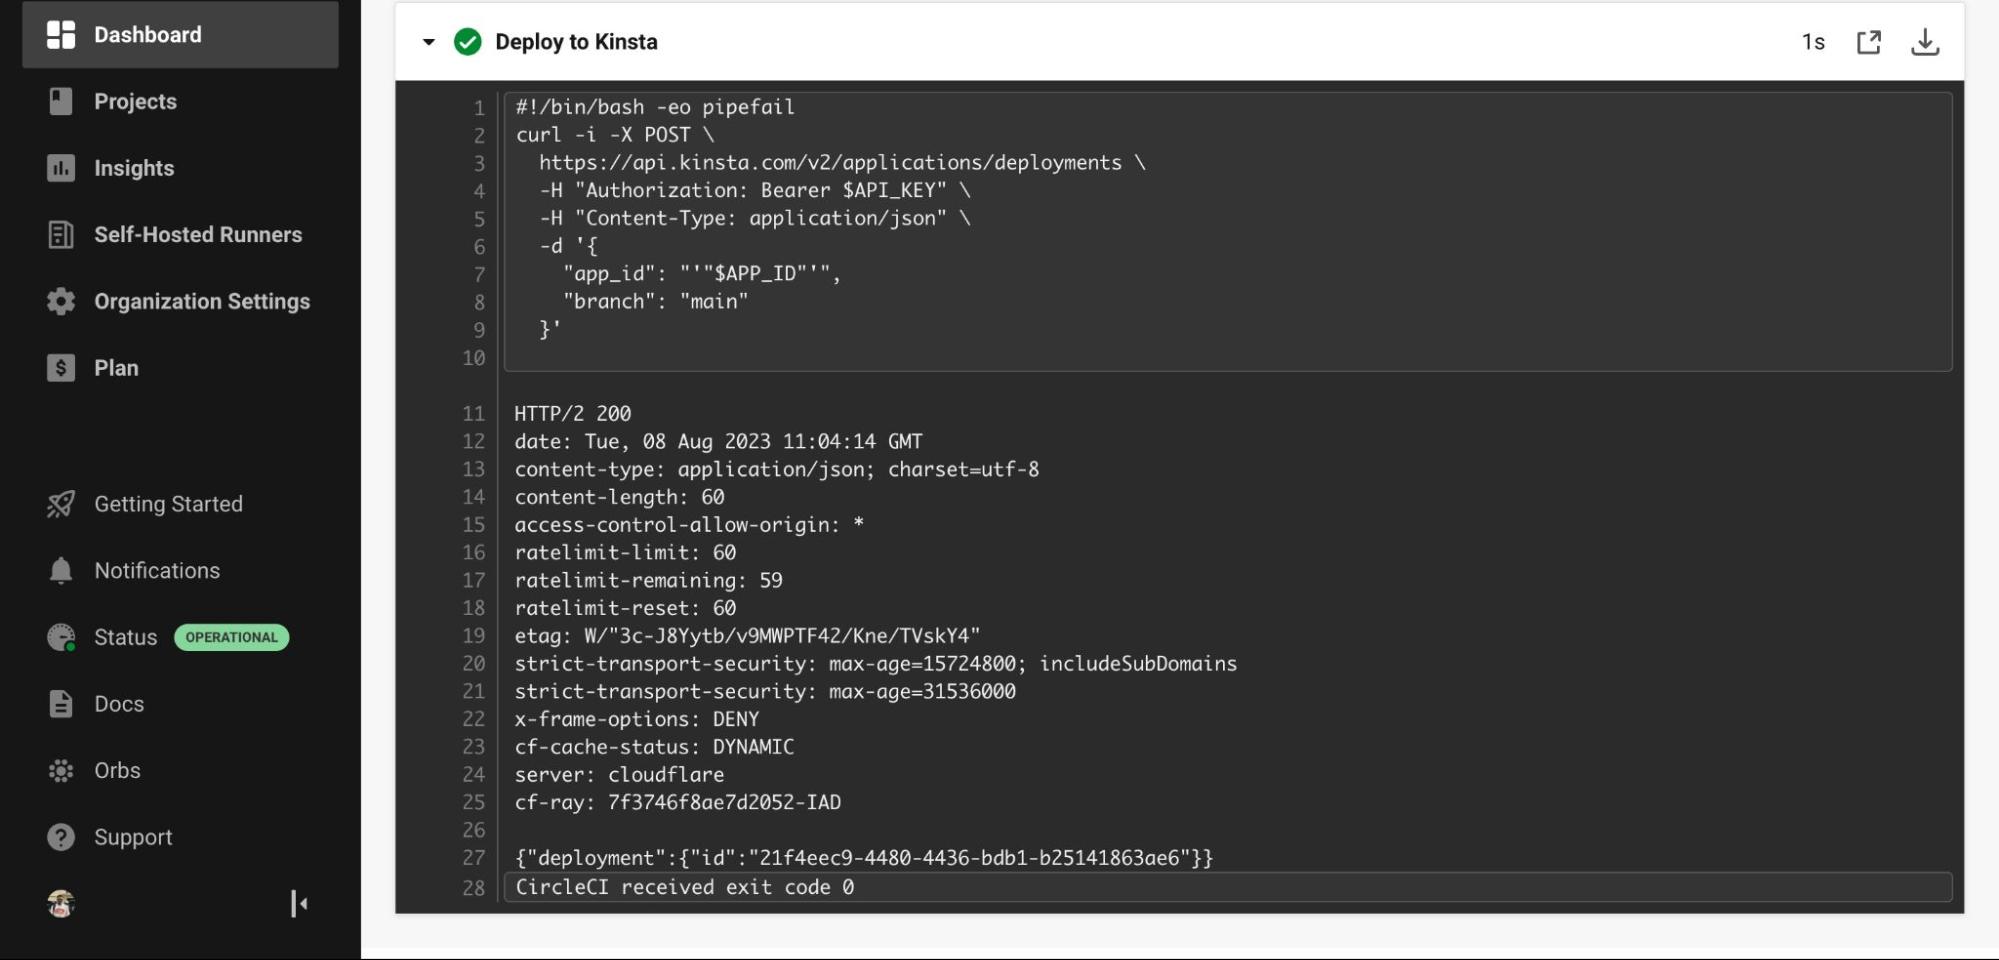Image resolution: width=1999 pixels, height=960 pixels.
Task: Click the OPERATIONAL status badge
Action: coord(231,637)
